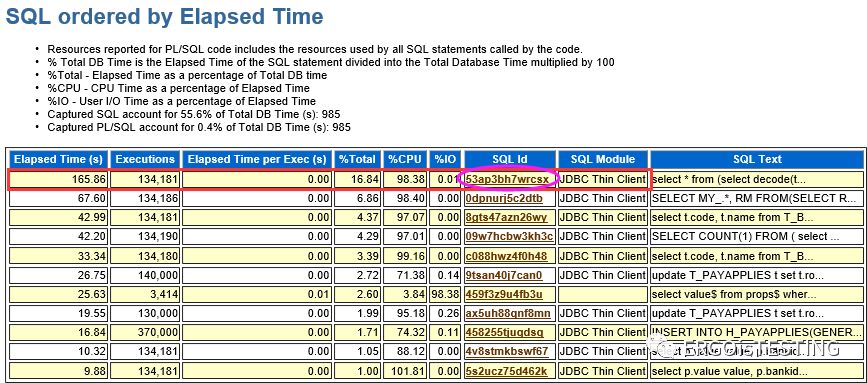Select the 165.86 elapsed time cell

58,180
